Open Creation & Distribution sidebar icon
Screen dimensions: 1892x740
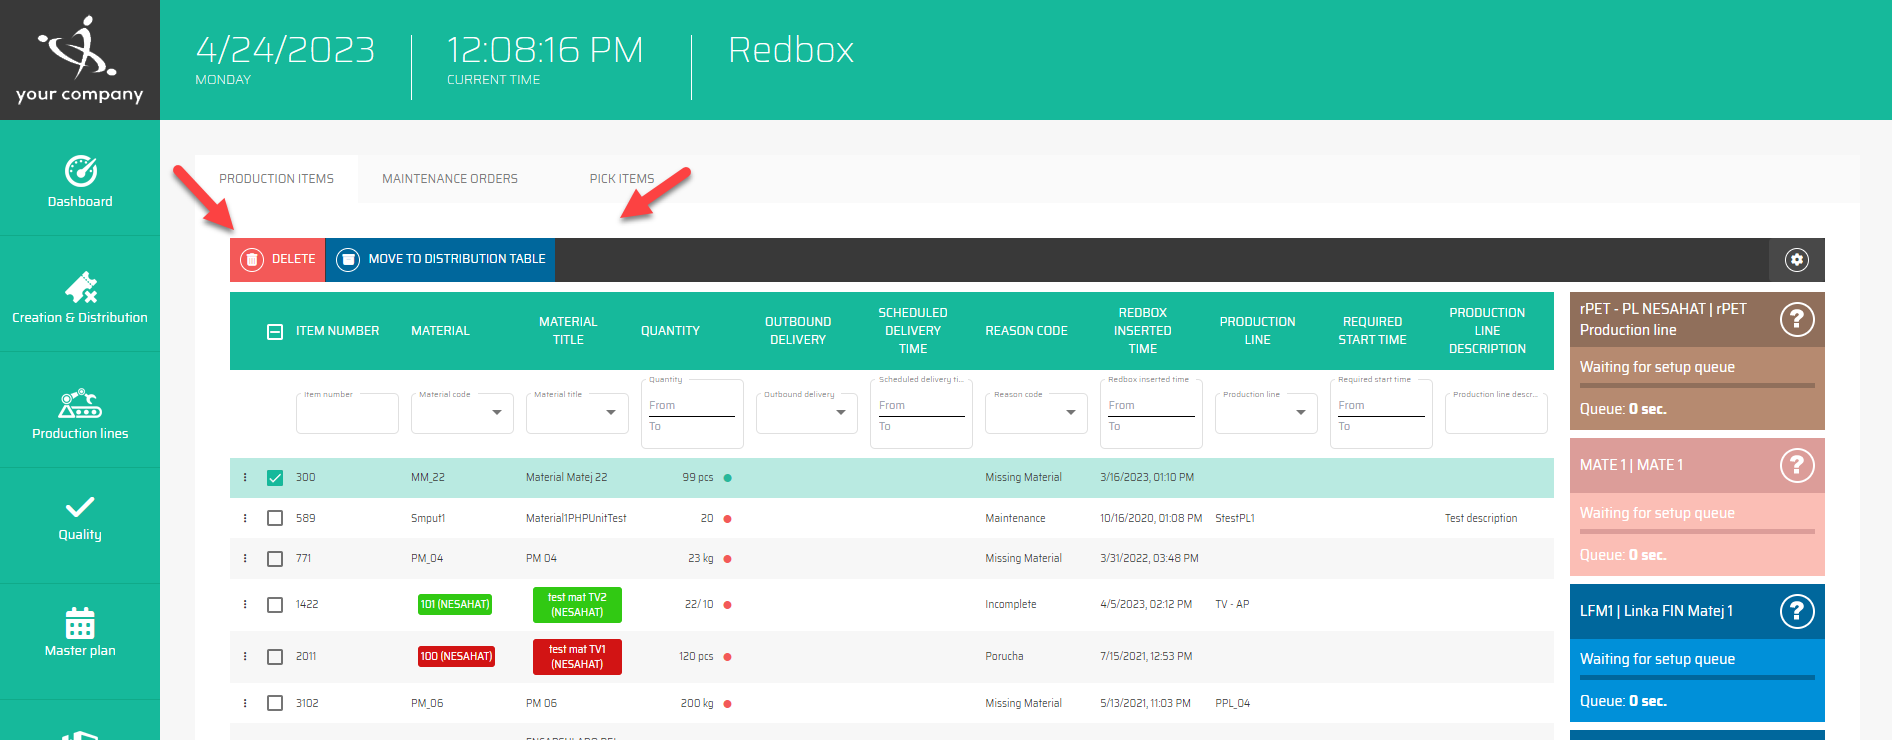80,287
